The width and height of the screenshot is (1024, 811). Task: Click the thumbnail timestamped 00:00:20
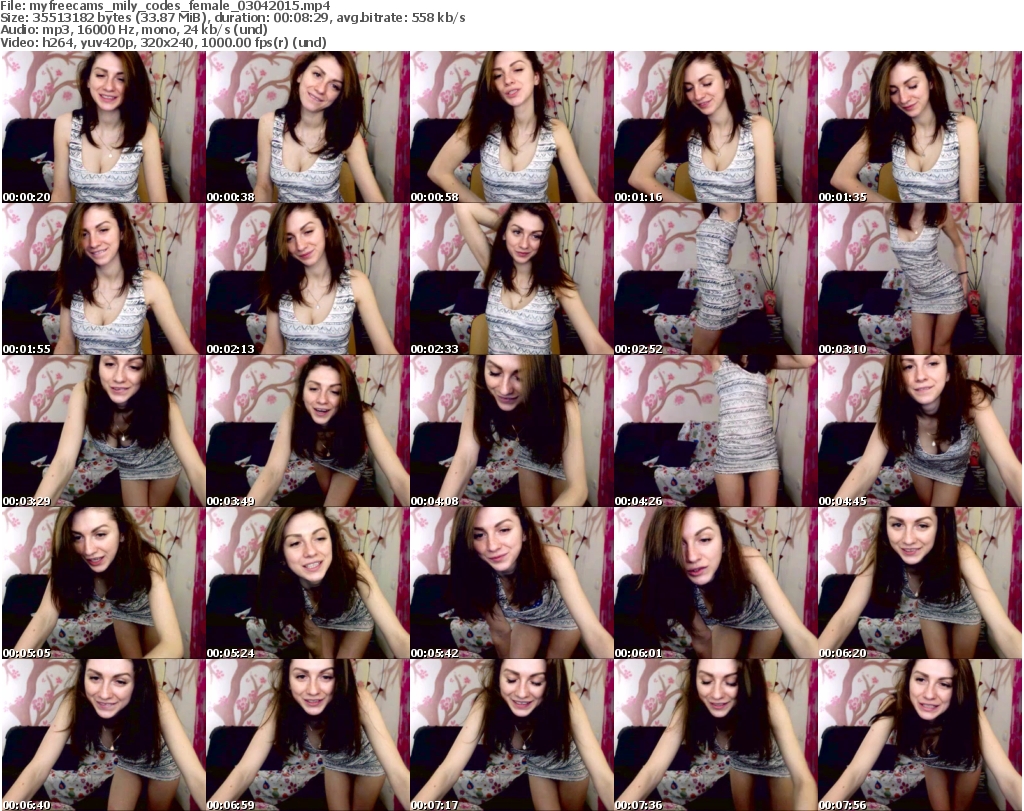(x=103, y=127)
